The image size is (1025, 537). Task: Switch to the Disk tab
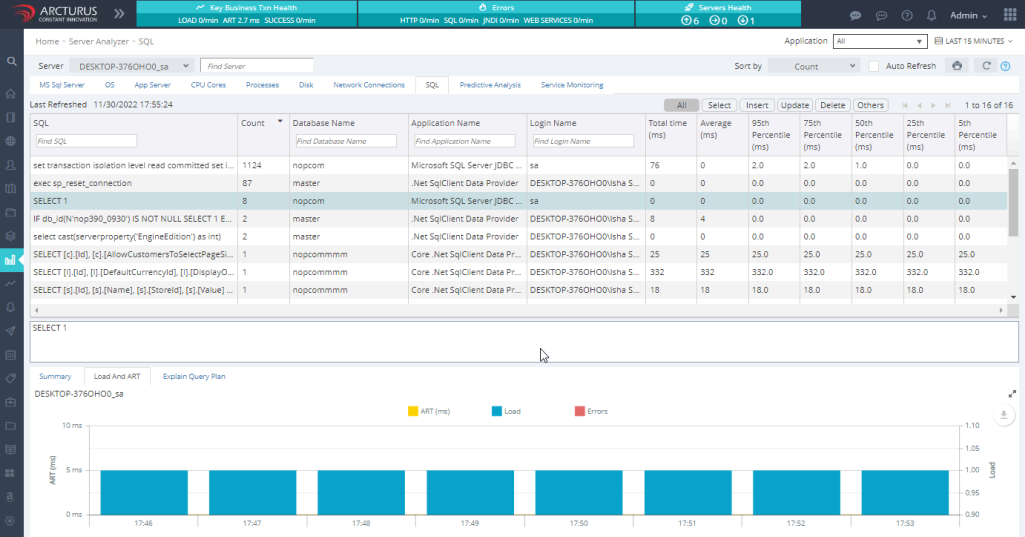tap(306, 85)
